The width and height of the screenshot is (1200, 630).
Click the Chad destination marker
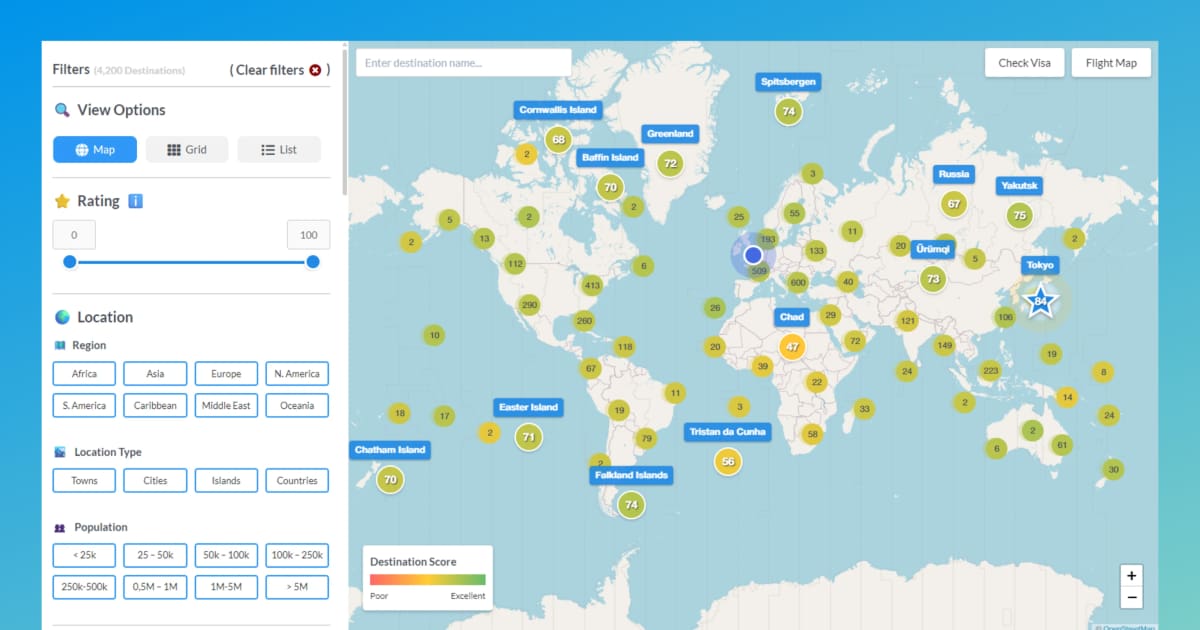click(x=791, y=345)
